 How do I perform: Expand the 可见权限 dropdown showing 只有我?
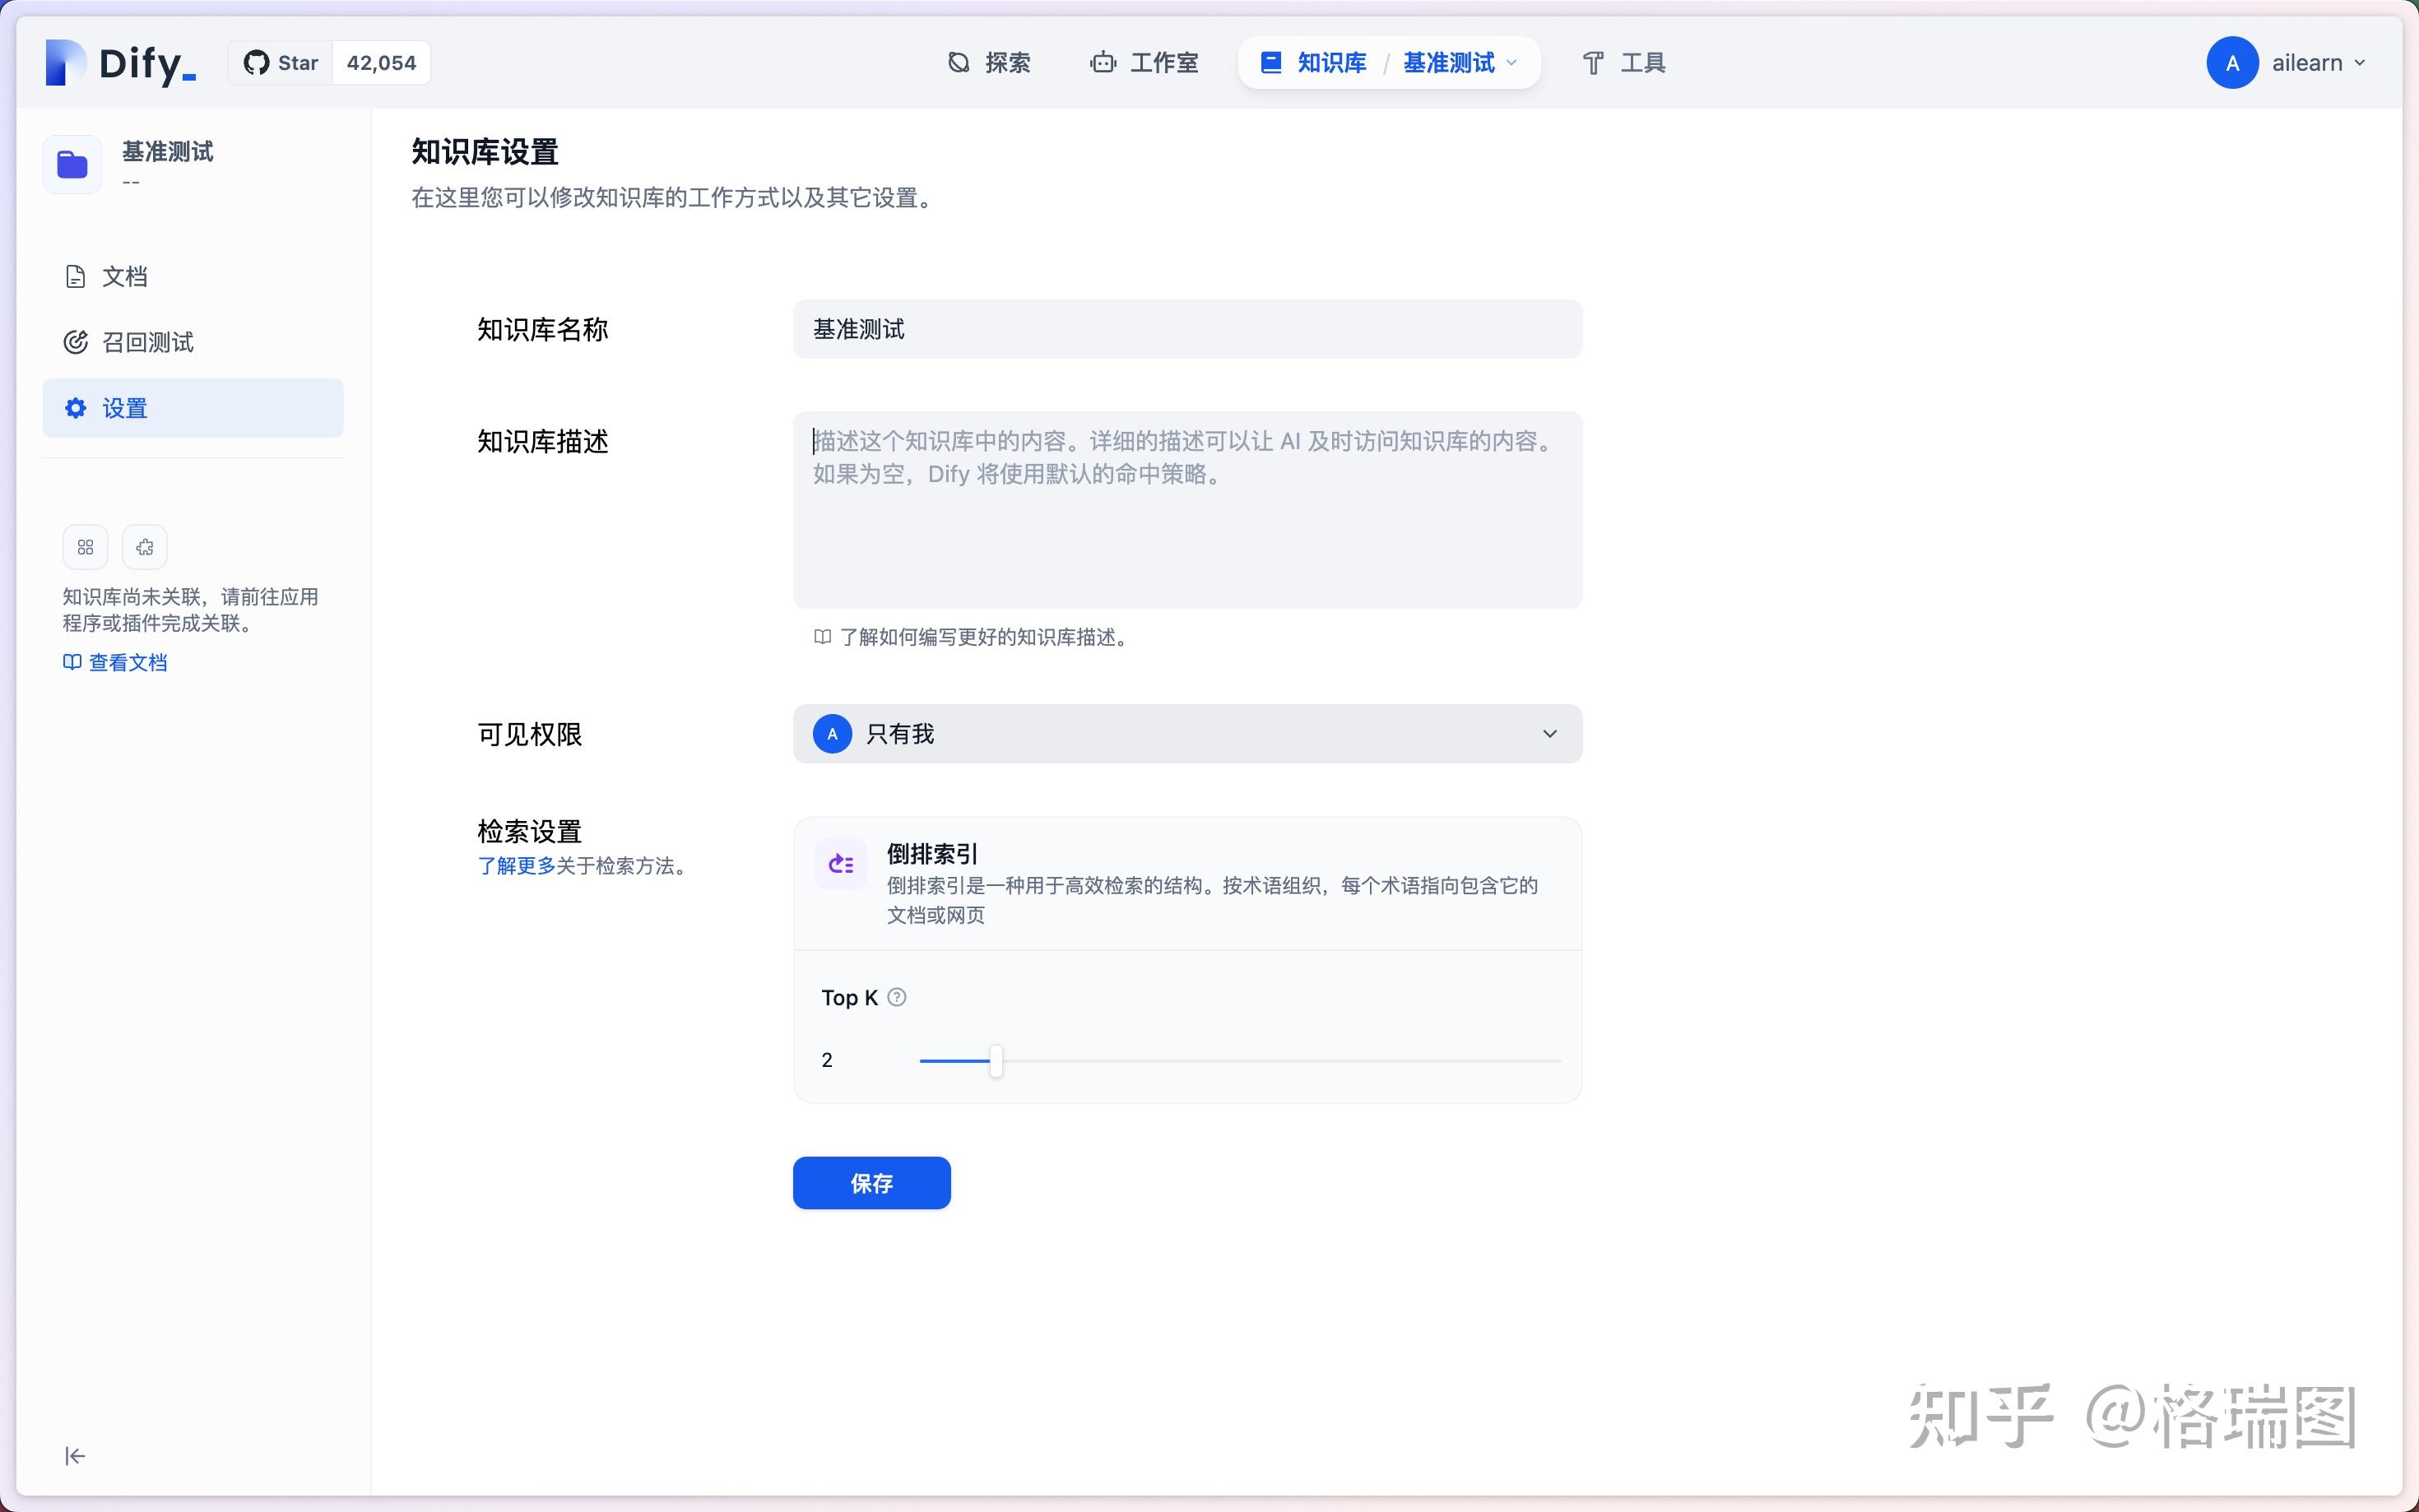[x=1186, y=733]
